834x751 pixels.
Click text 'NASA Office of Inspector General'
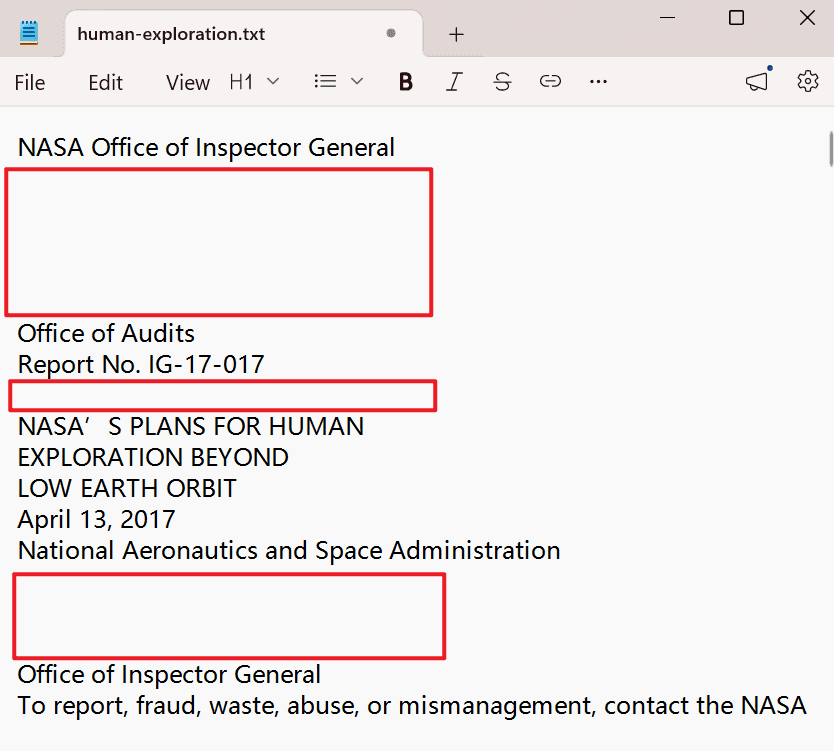point(206,147)
